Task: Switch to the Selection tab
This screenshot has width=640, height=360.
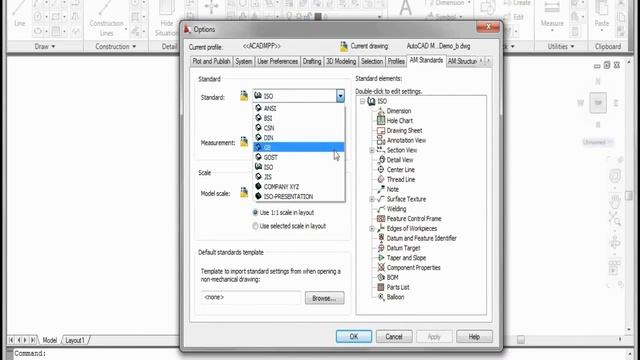Action: coord(372,61)
